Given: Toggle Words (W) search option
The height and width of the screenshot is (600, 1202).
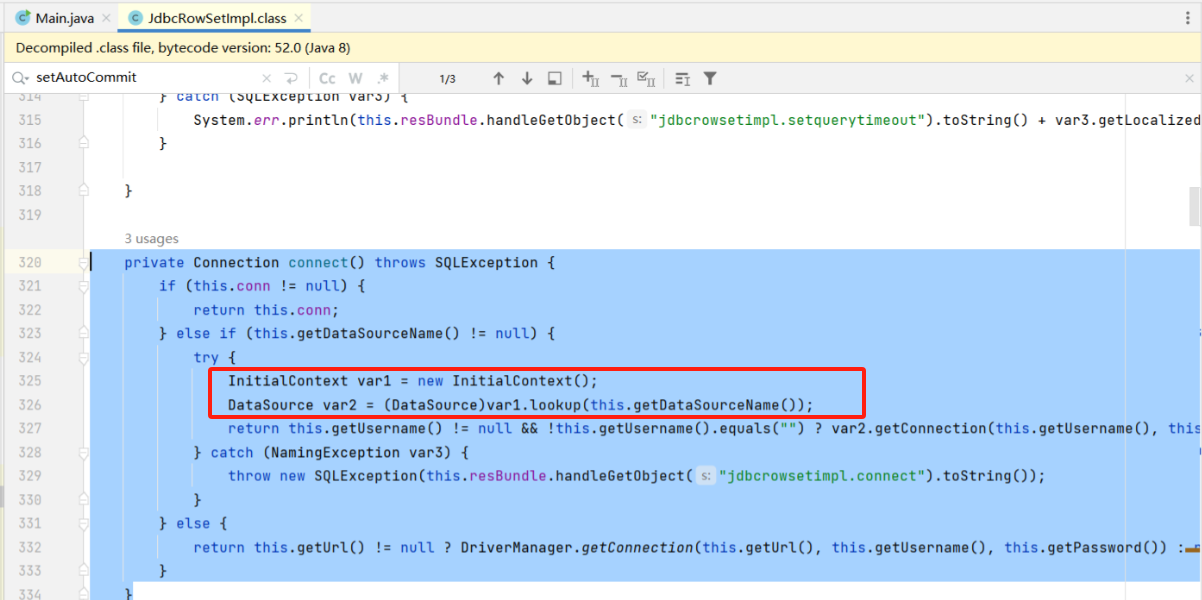Looking at the screenshot, I should [355, 78].
